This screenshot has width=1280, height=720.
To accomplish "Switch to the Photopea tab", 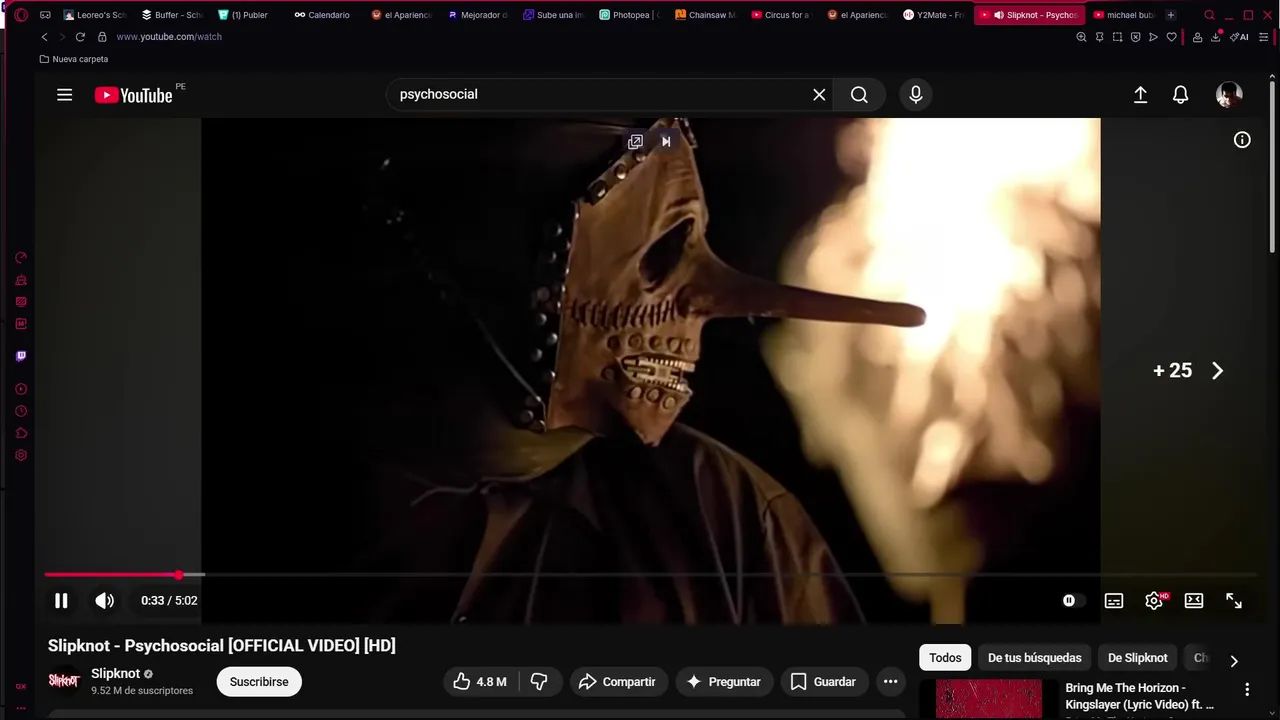I will coord(629,15).
